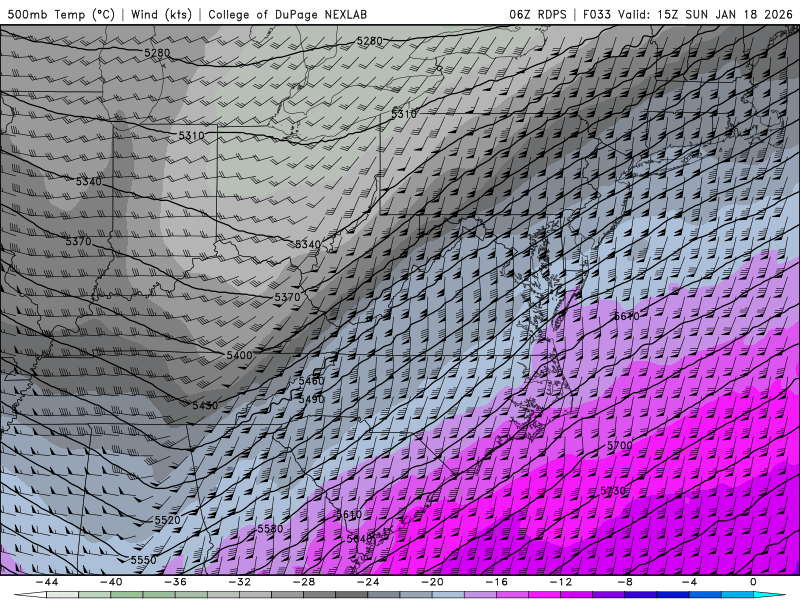Click the -36 colorbar scale value
Viewport: 800px width, 600px height.
(x=175, y=582)
